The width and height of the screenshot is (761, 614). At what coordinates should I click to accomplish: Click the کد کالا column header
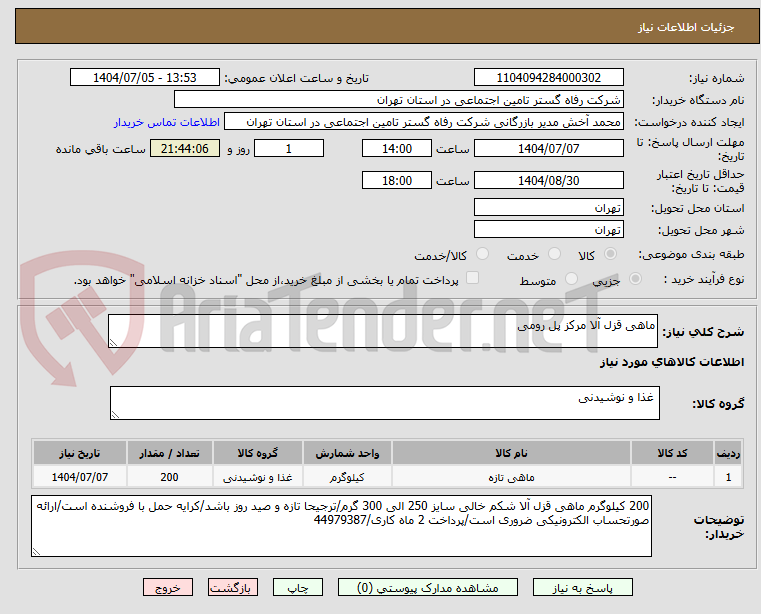tap(672, 453)
